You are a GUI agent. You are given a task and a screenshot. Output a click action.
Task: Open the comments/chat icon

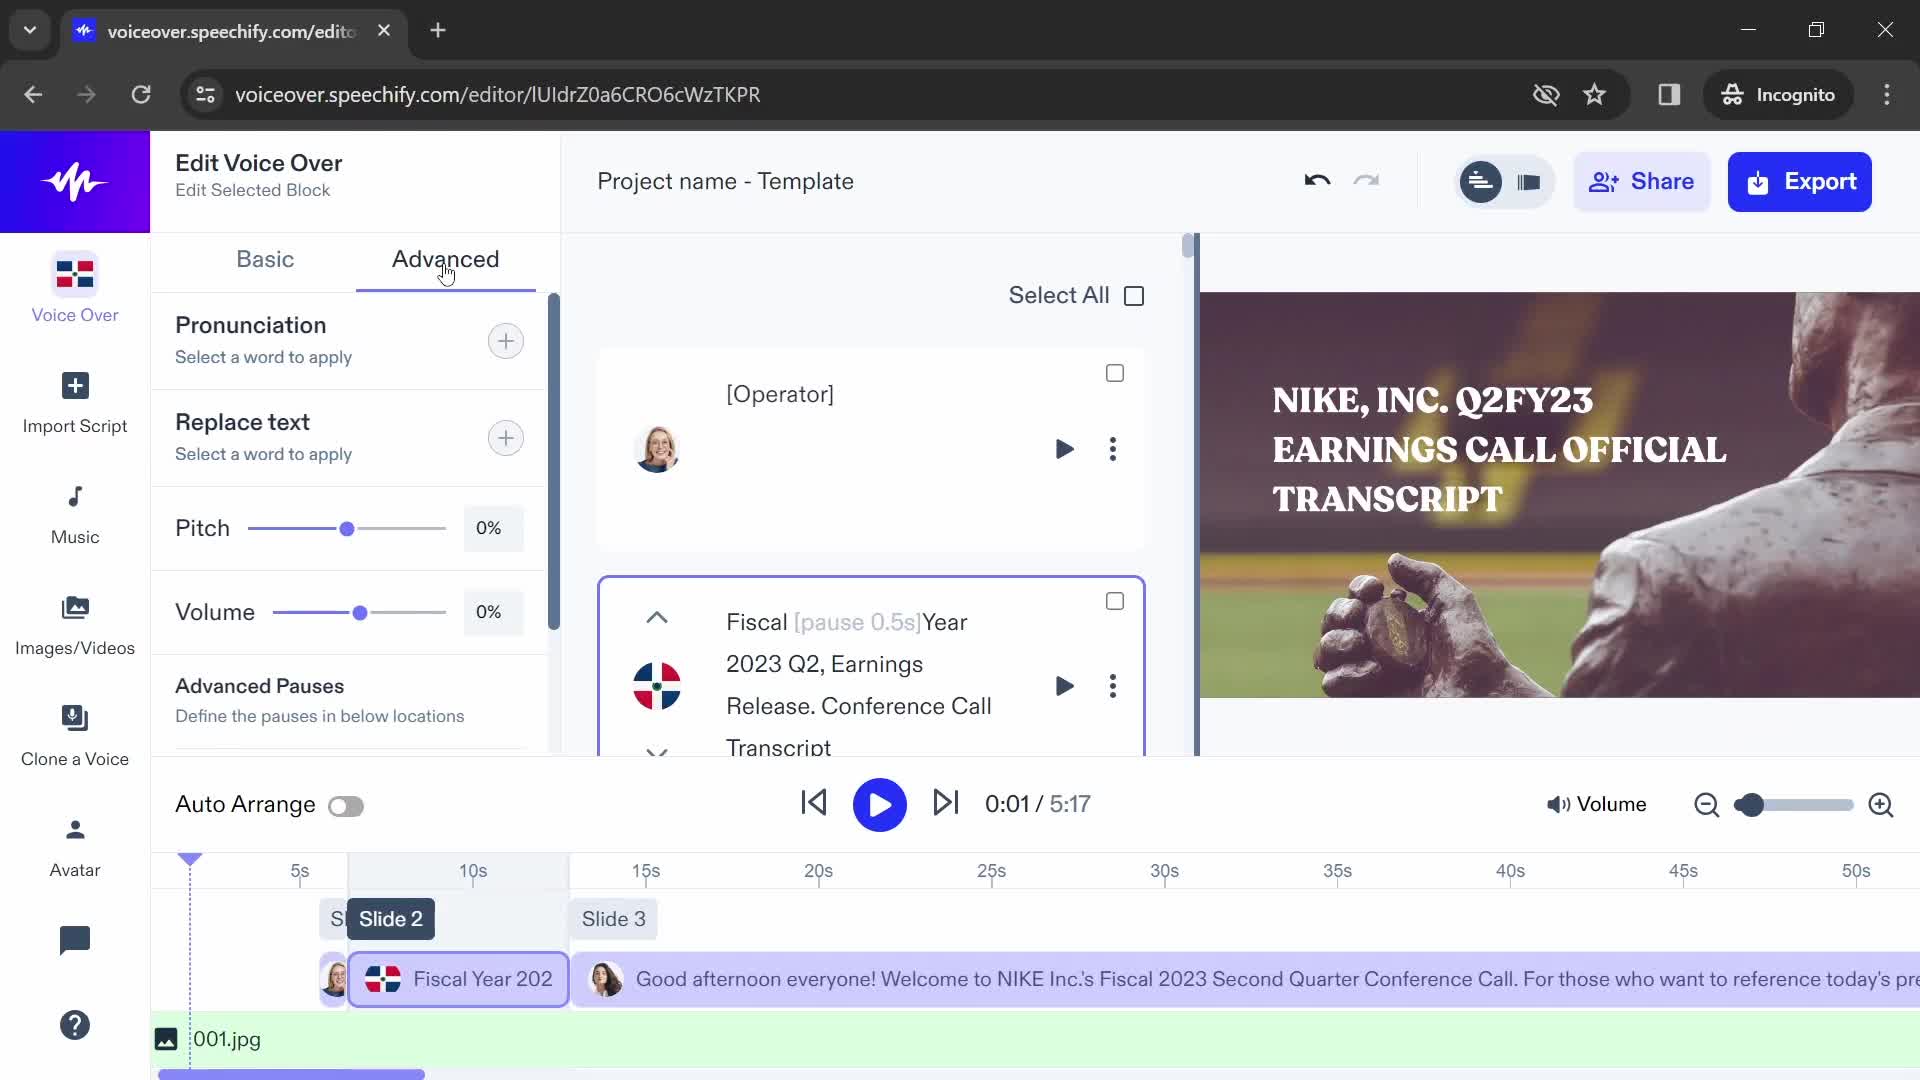click(x=75, y=940)
